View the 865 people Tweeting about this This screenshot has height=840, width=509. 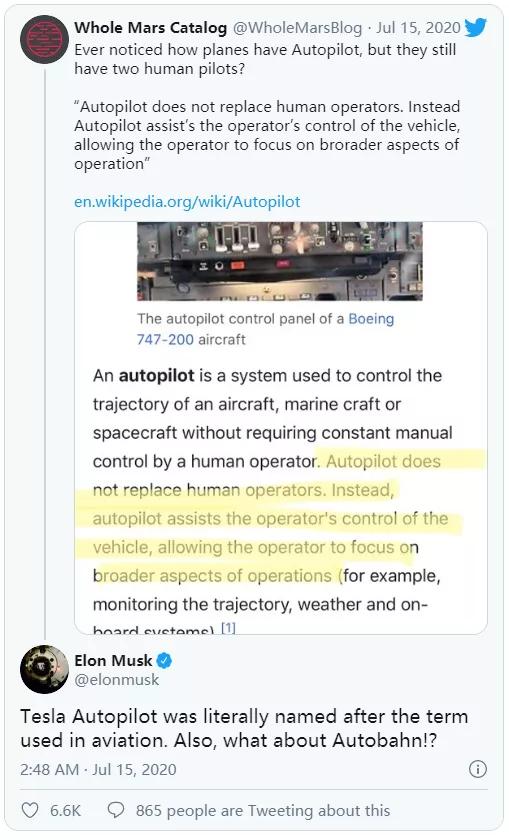click(263, 811)
